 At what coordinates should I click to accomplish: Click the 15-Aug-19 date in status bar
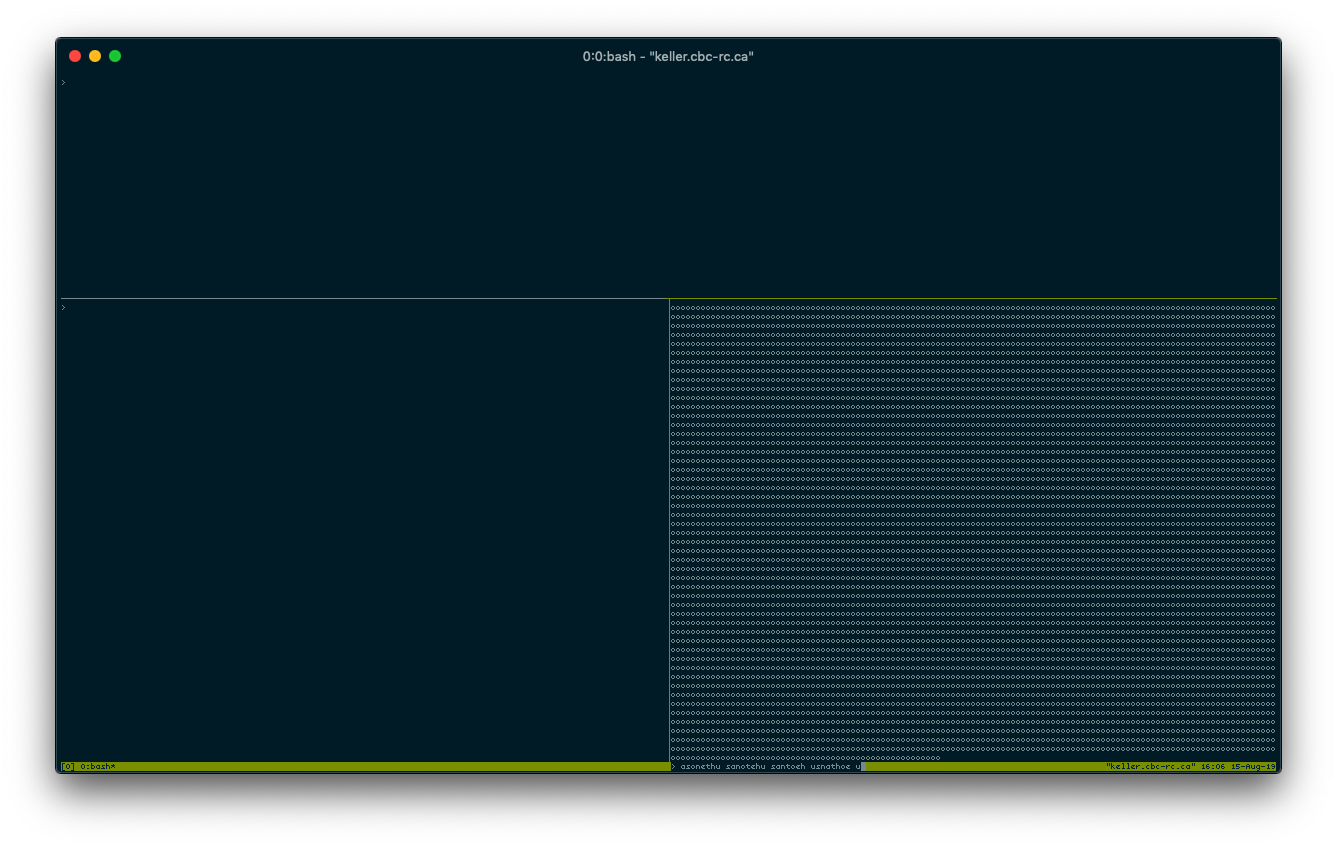pos(1254,765)
